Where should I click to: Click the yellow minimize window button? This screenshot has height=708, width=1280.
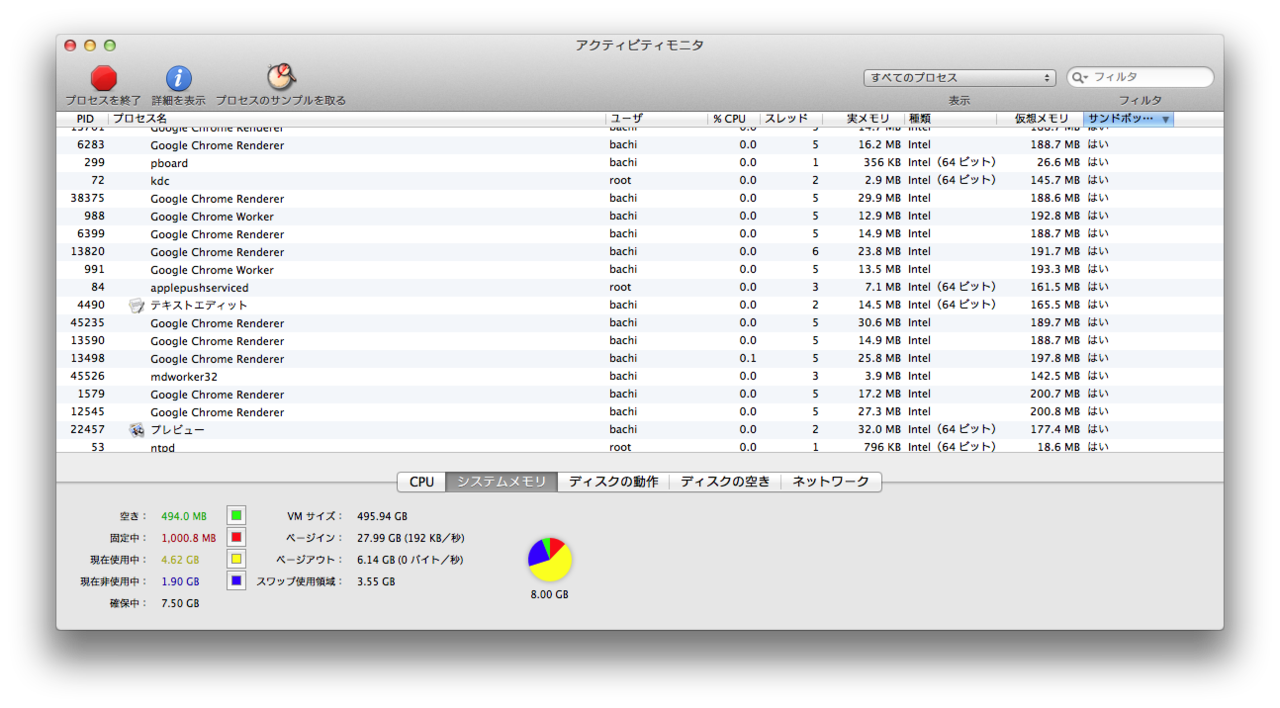pyautogui.click(x=90, y=46)
